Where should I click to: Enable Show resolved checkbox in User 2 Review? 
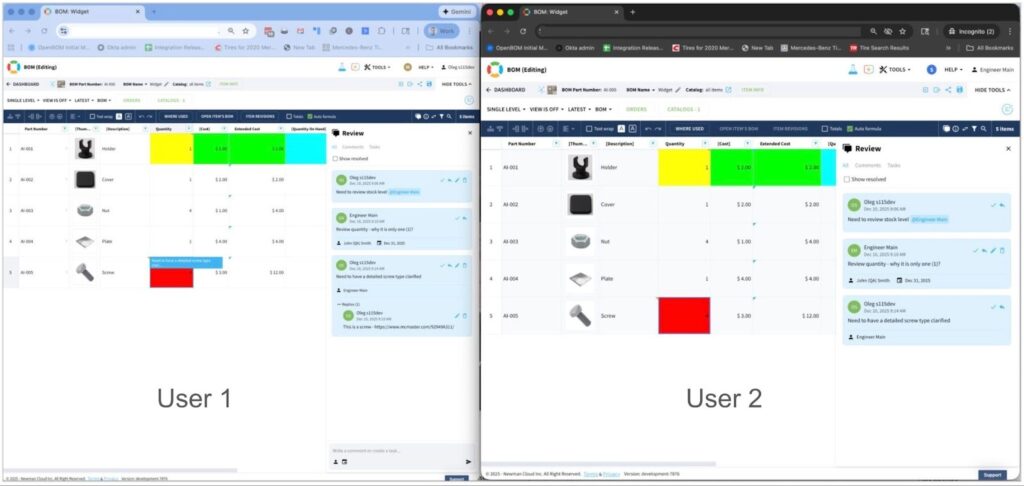point(847,179)
